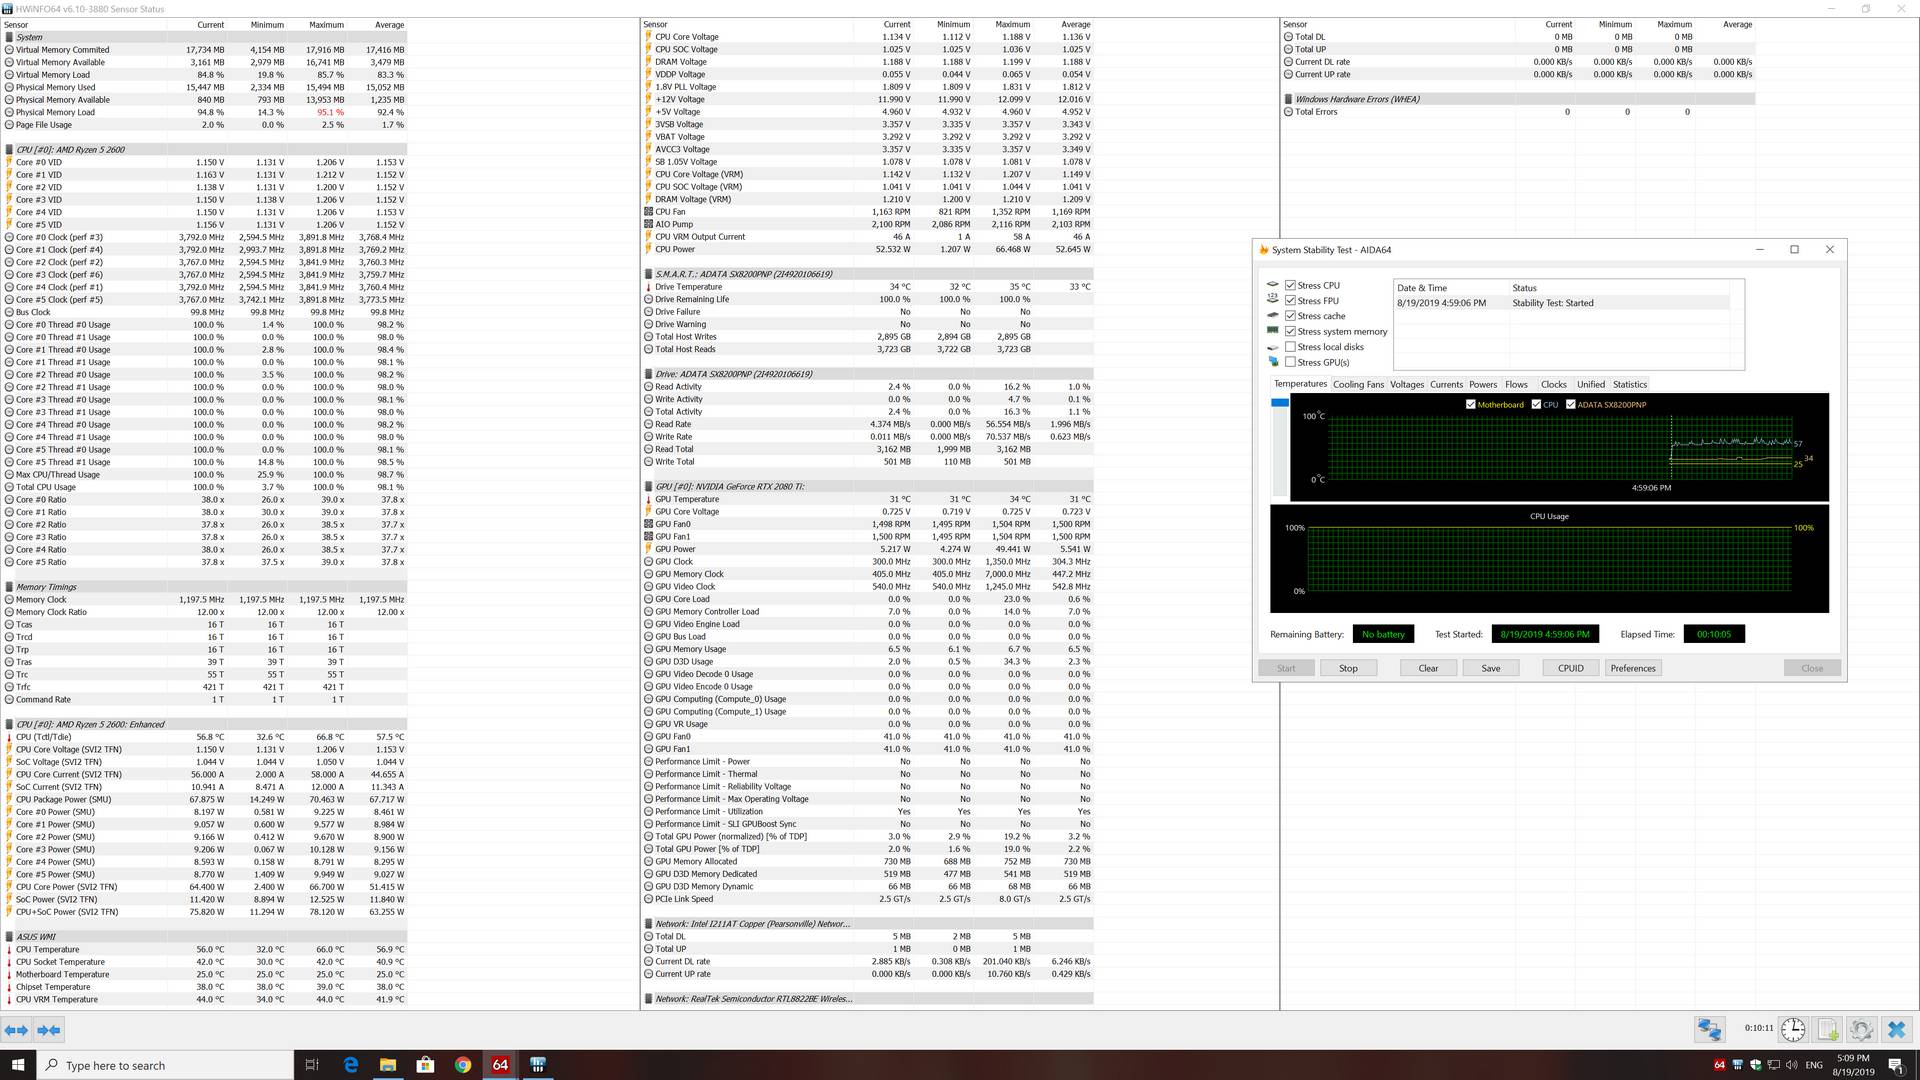Viewport: 1920px width, 1080px height.
Task: Click the AIDA64 icon in system tray
Action: (x=1719, y=1065)
